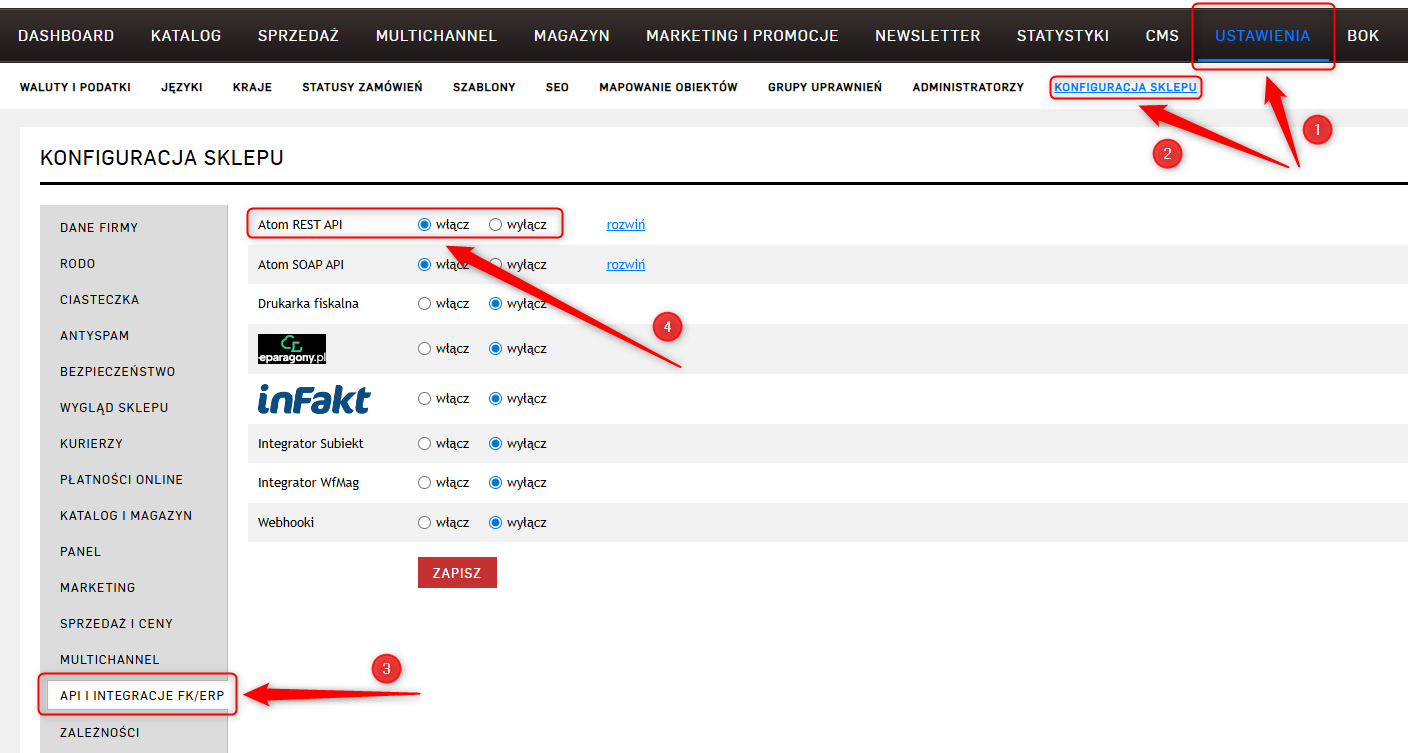Open Statusy Zamówień submenu
Screen dimensions: 1408x753
362,88
